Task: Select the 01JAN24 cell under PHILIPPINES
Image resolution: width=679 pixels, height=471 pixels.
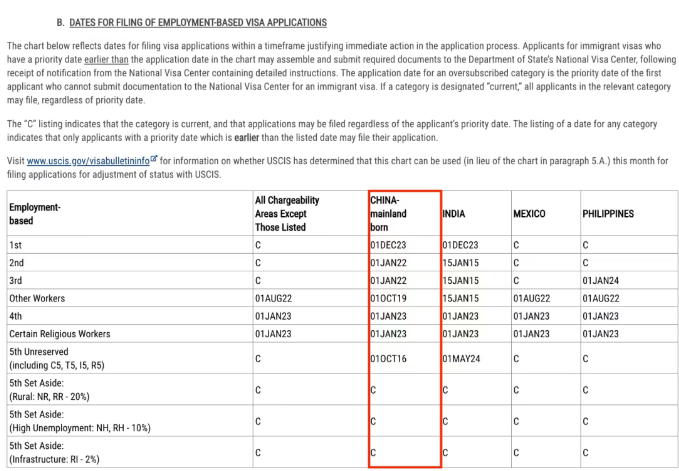Action: point(600,280)
